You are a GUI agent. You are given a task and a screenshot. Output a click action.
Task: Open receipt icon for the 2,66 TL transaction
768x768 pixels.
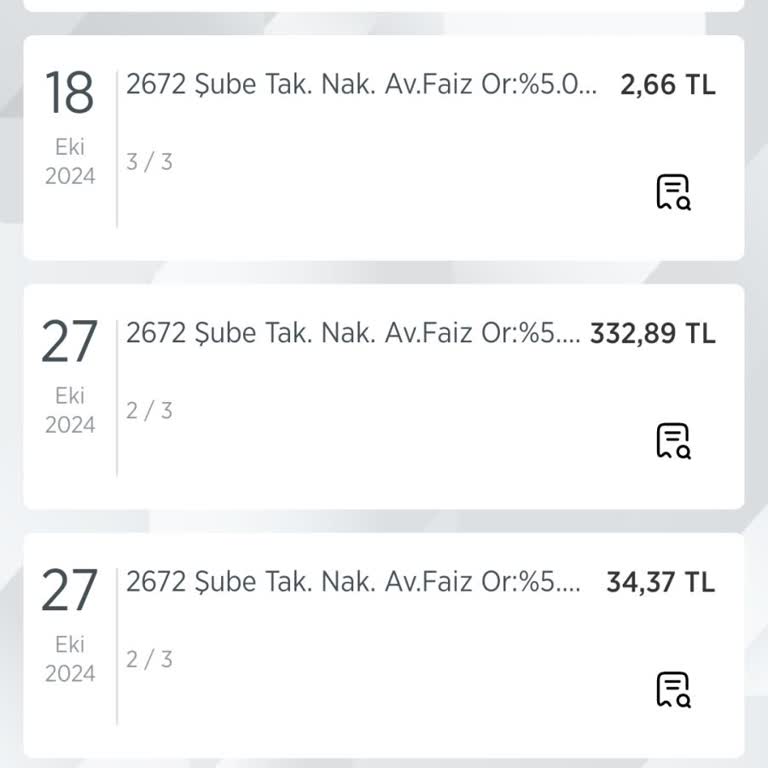[673, 192]
